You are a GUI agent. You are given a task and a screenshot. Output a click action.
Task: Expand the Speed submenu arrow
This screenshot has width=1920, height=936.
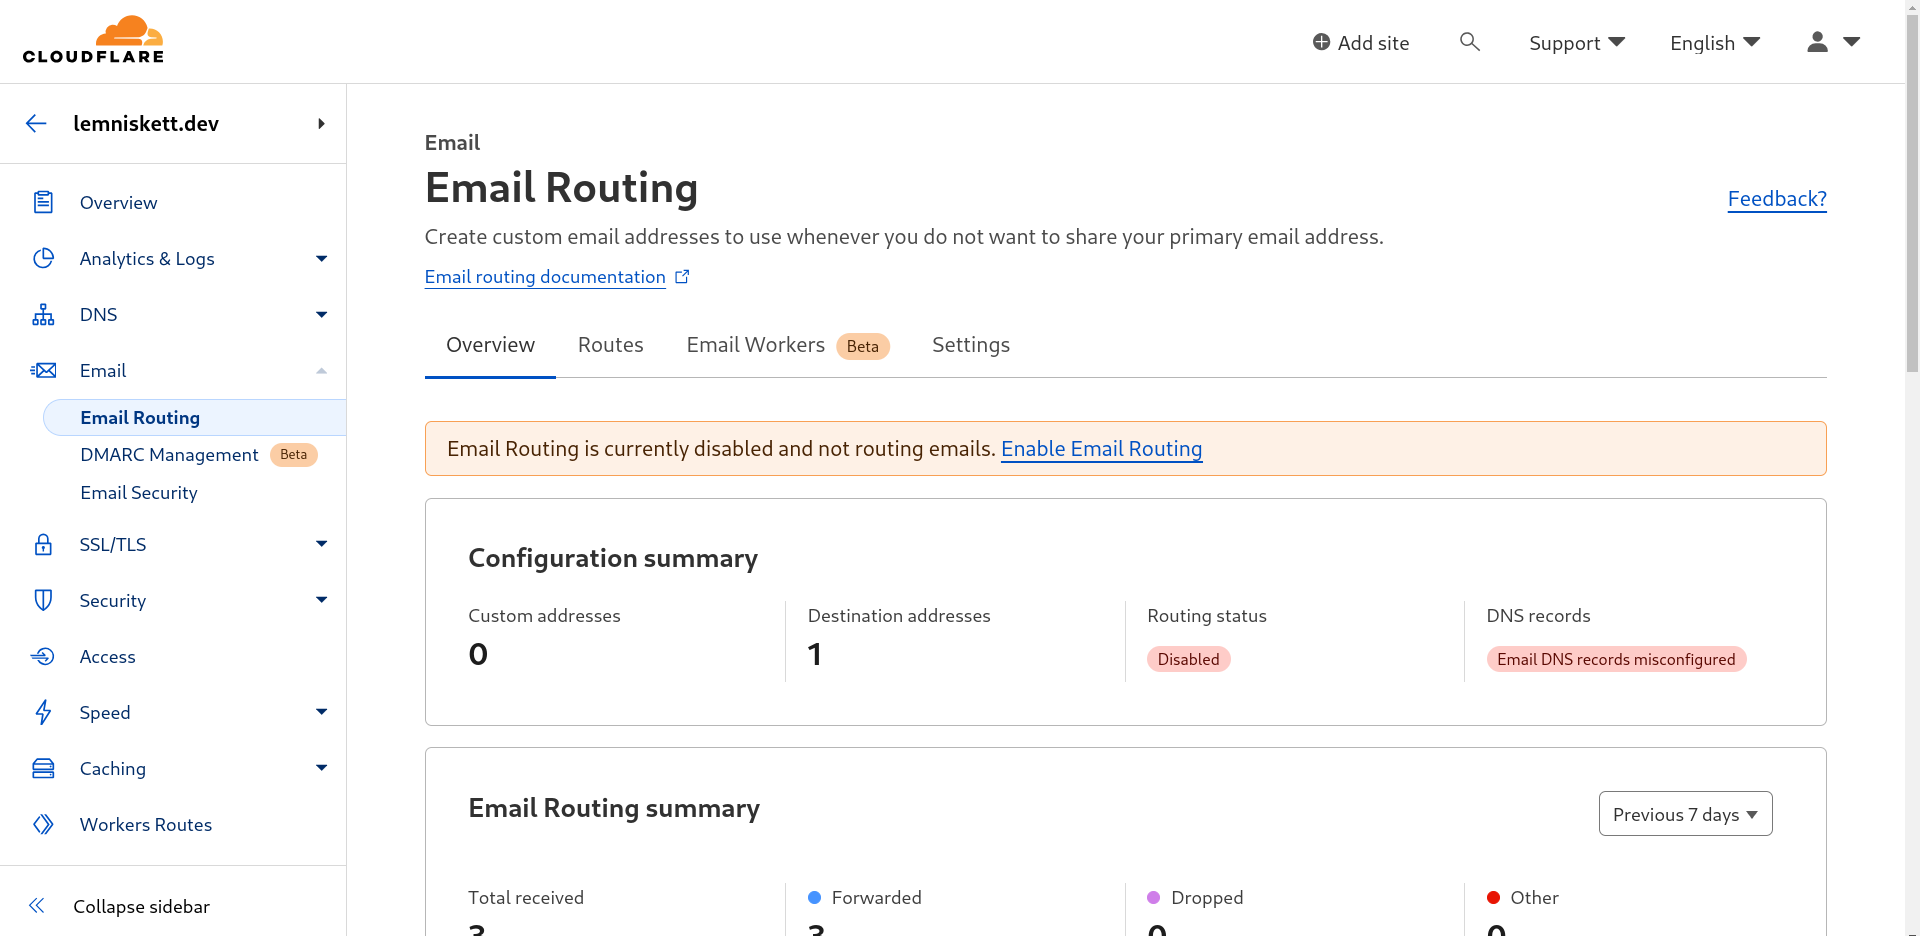coord(321,712)
